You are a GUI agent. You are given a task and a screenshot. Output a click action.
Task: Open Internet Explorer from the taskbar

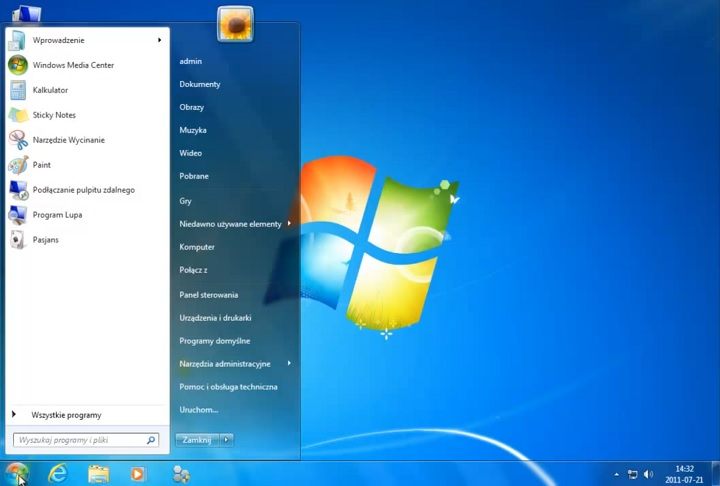(58, 473)
